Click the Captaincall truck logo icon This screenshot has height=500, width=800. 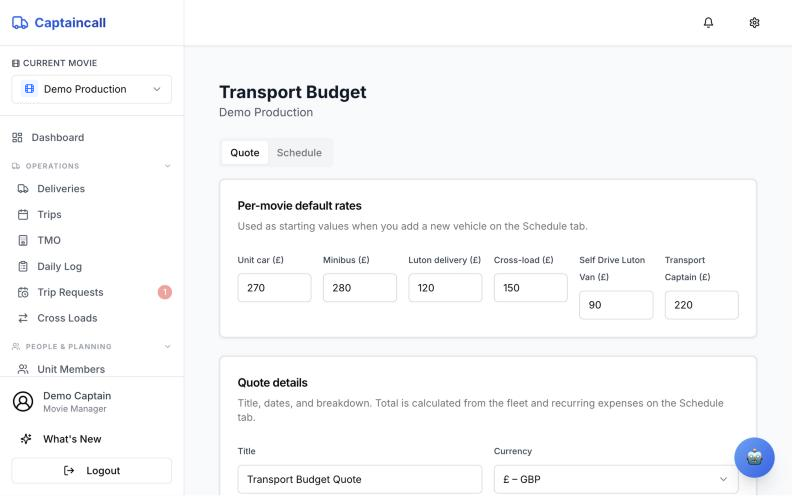tap(20, 23)
